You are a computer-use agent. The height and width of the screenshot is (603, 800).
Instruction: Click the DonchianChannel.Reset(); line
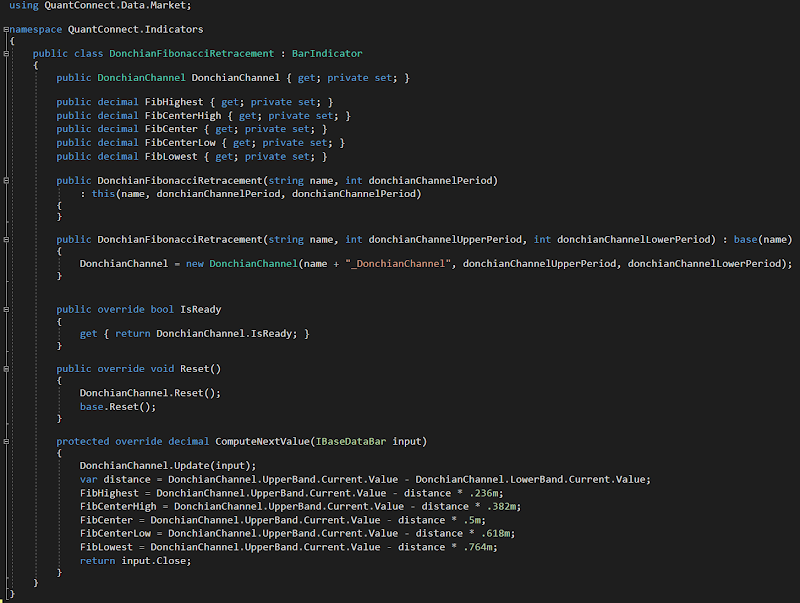[x=150, y=393]
